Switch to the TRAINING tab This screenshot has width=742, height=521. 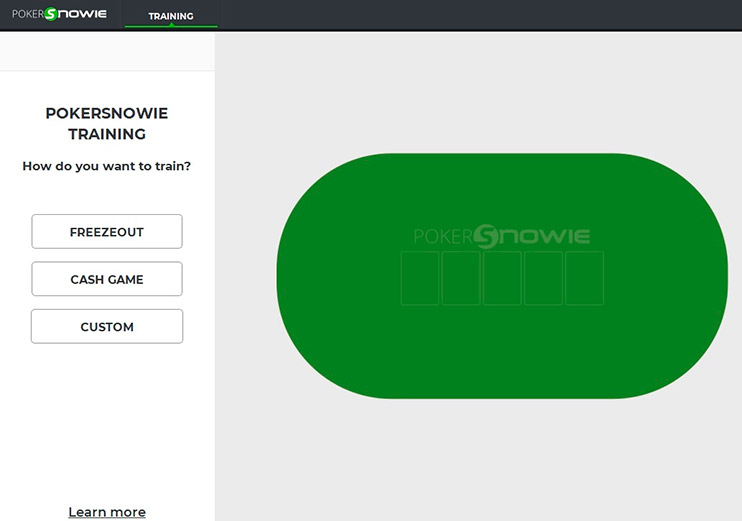[171, 16]
